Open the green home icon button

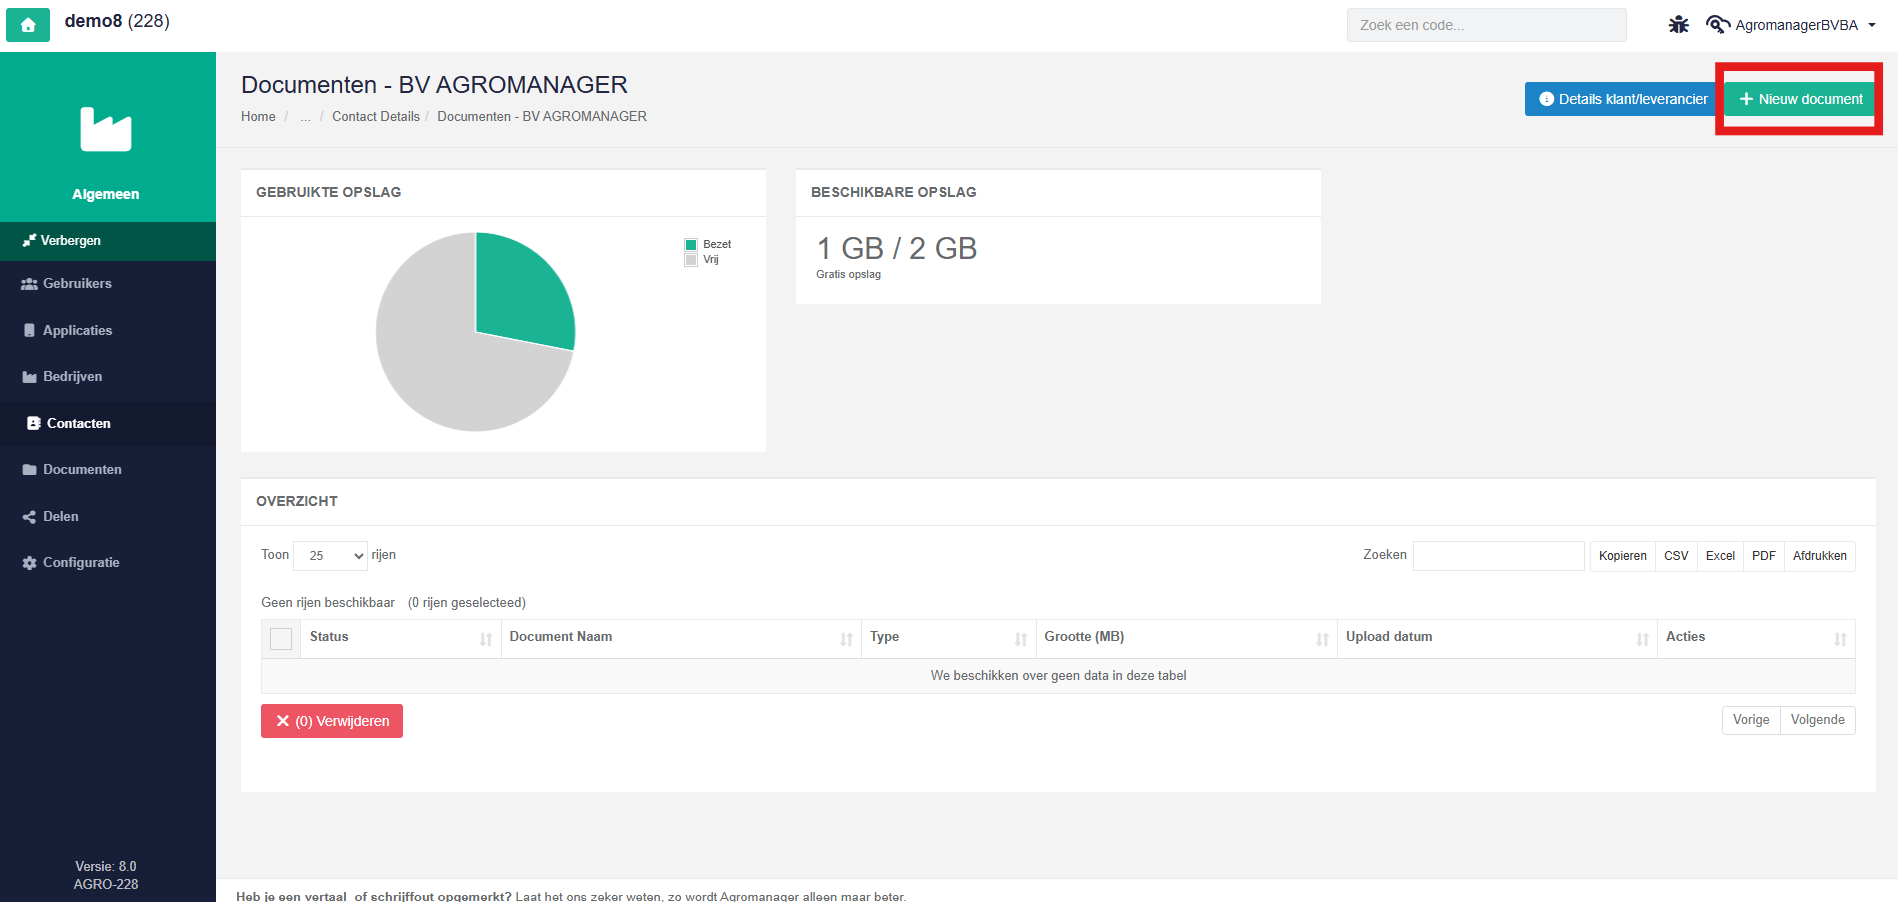coord(28,25)
